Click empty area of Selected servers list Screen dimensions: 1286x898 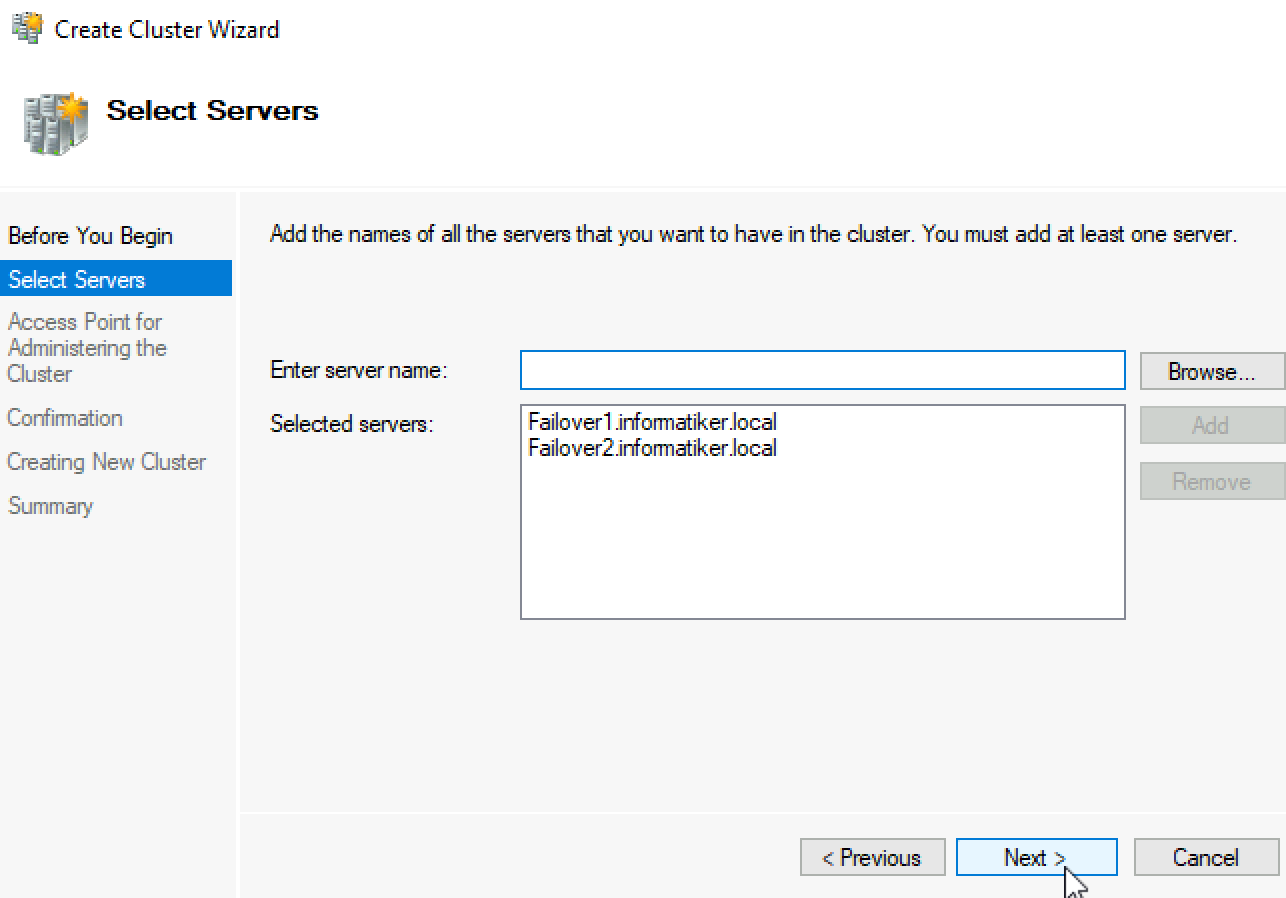[823, 540]
